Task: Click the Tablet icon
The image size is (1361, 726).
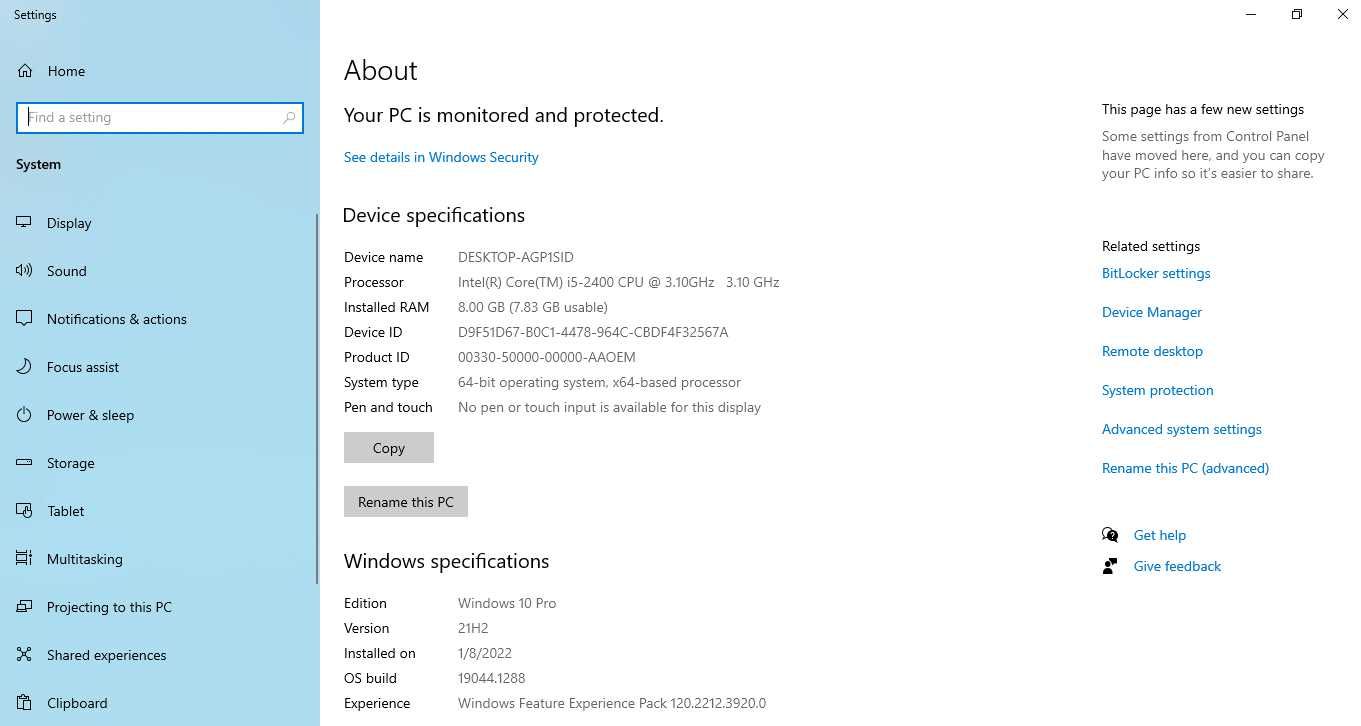Action: coord(24,511)
